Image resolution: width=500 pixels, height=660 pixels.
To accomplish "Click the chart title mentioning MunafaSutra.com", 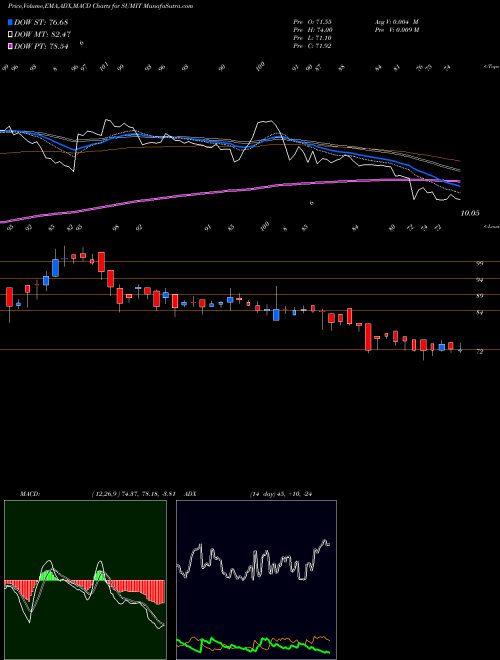I will pos(101,6).
